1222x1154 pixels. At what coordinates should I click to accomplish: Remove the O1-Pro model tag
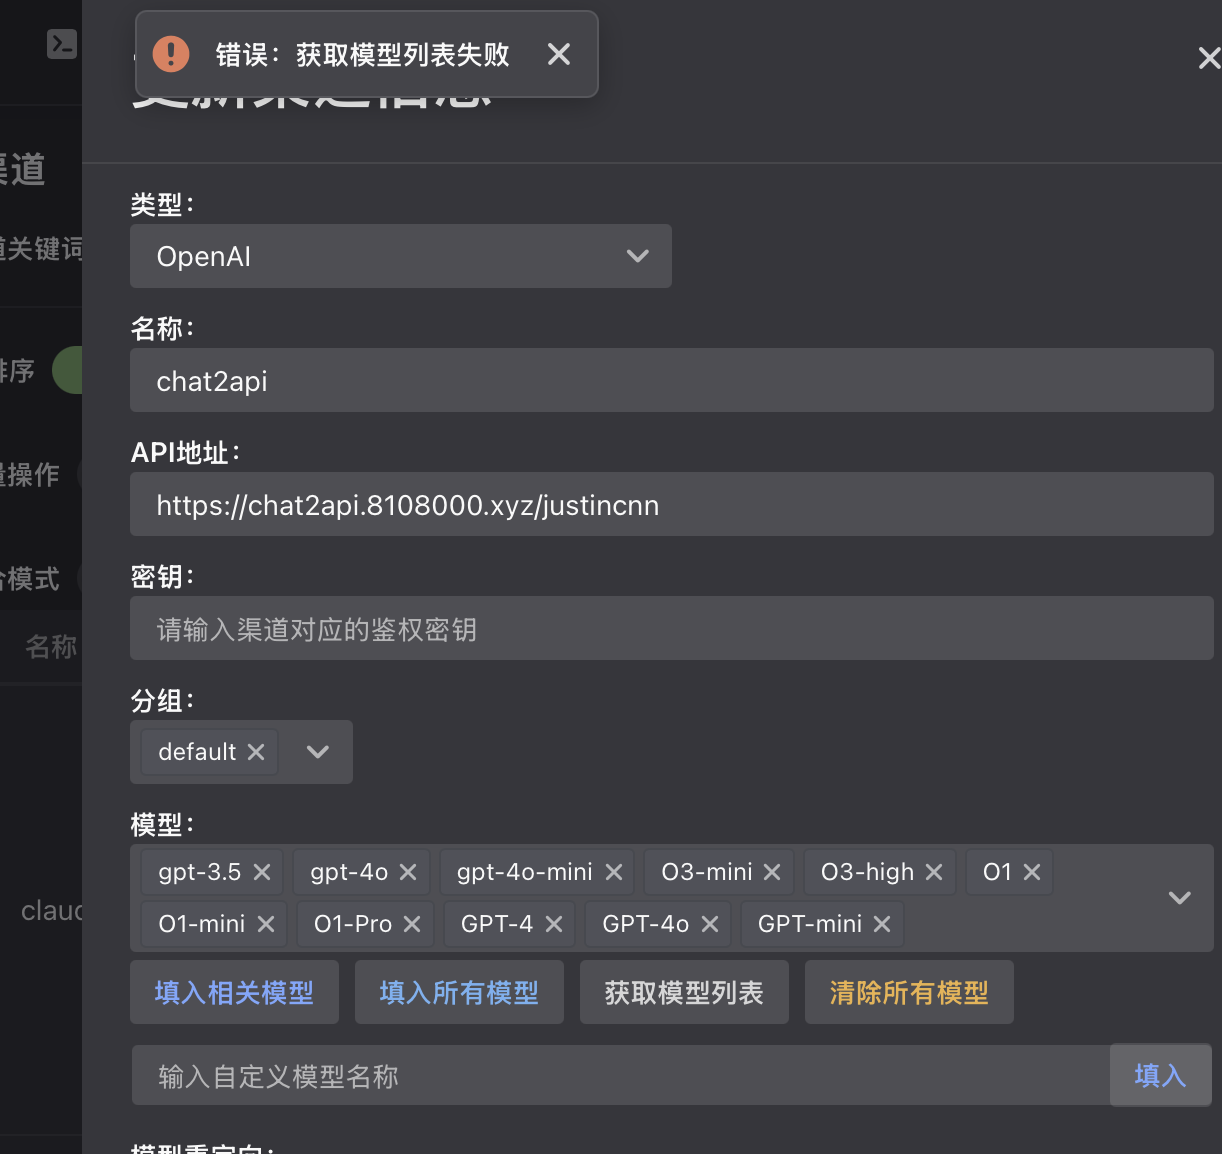click(410, 923)
